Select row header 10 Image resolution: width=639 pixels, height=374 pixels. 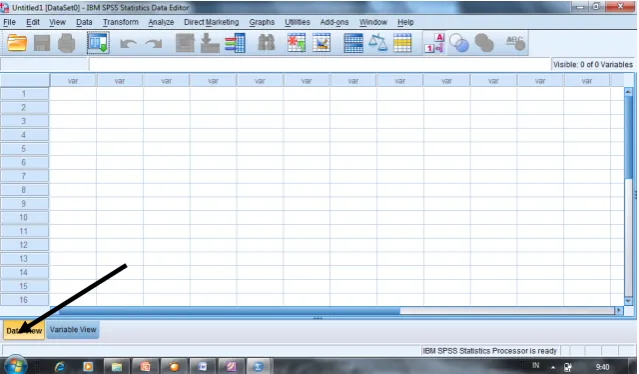[x=24, y=217]
